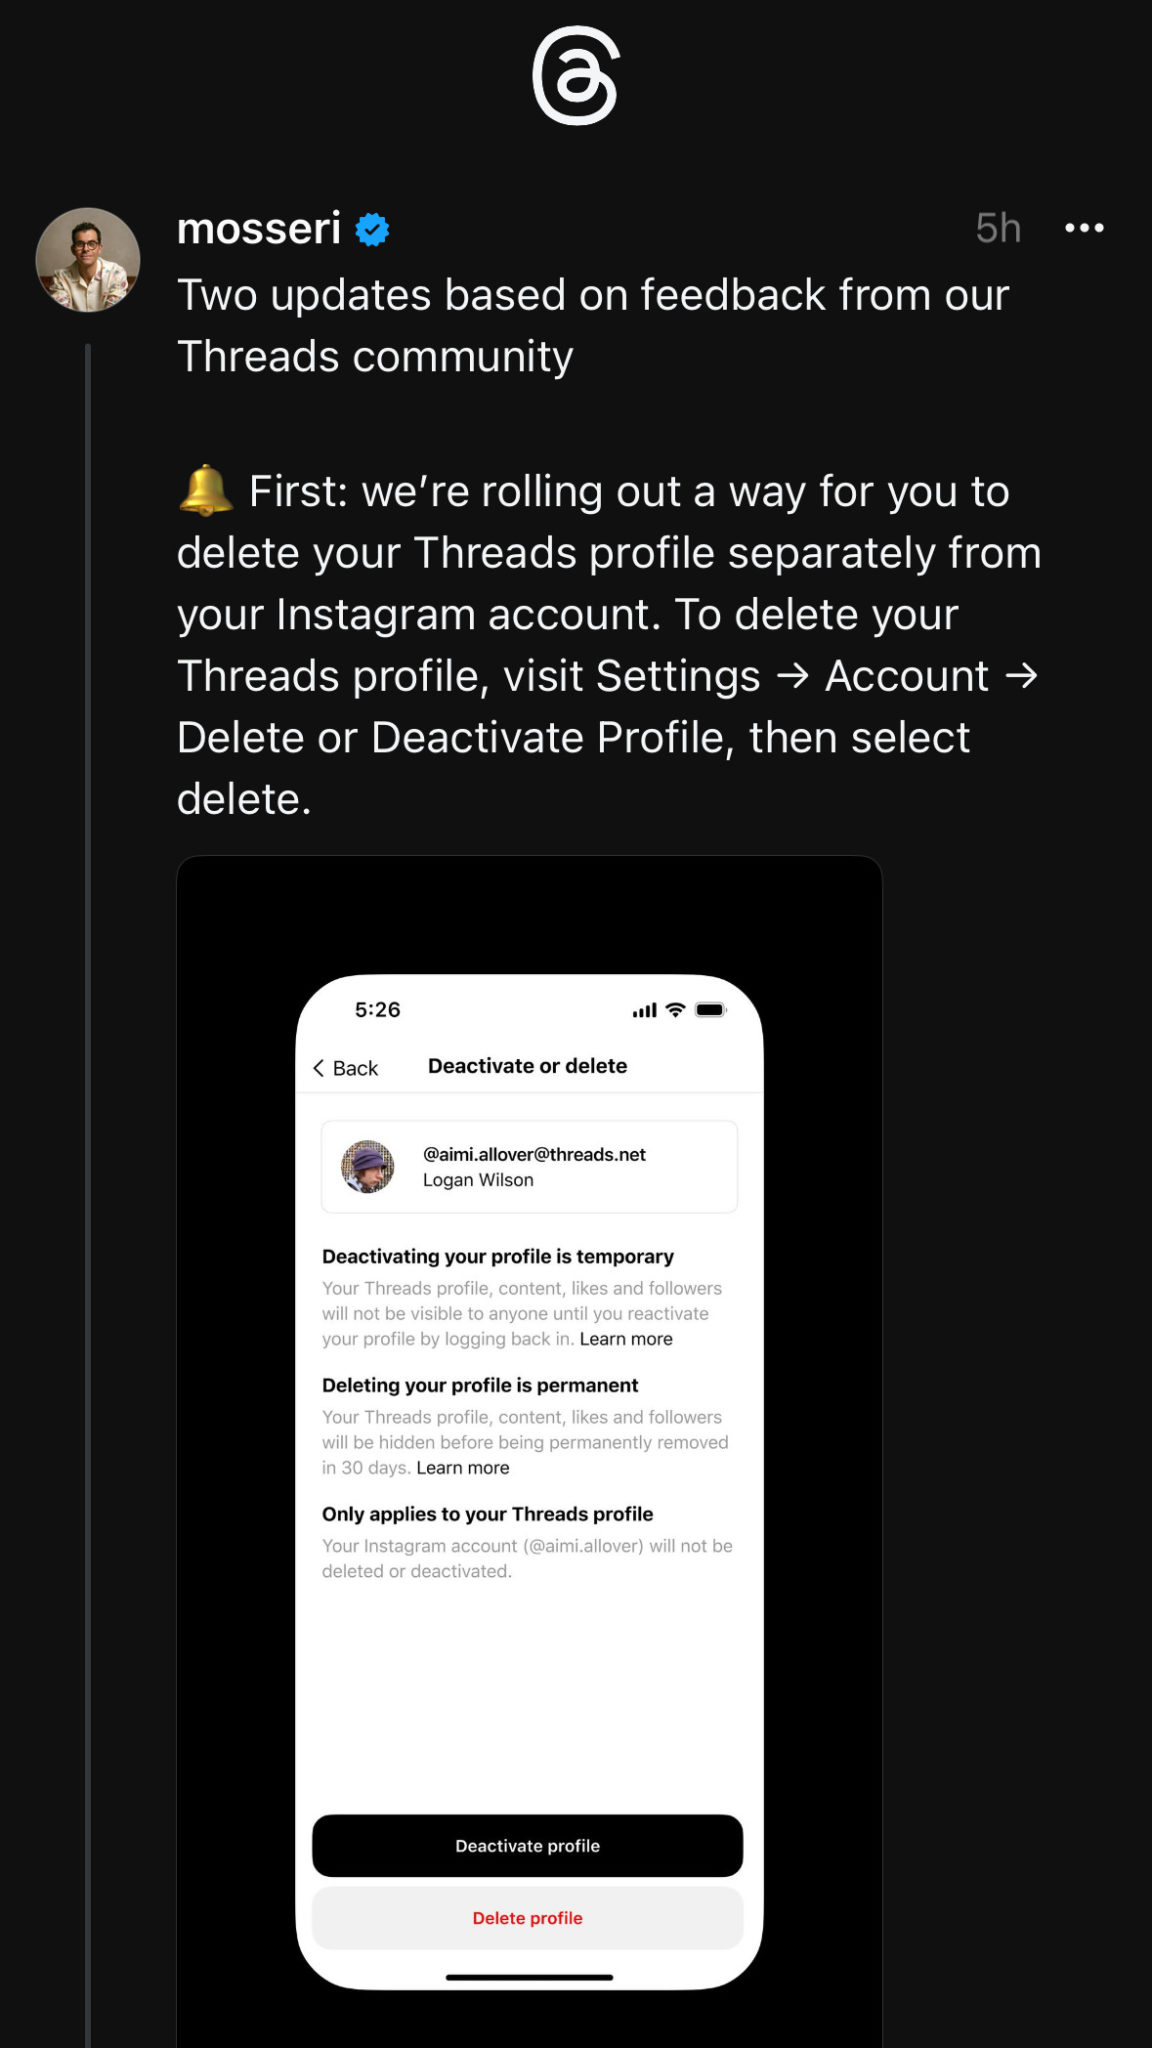Tap the Wi-Fi status icon
The height and width of the screenshot is (2048, 1152).
coord(675,1010)
